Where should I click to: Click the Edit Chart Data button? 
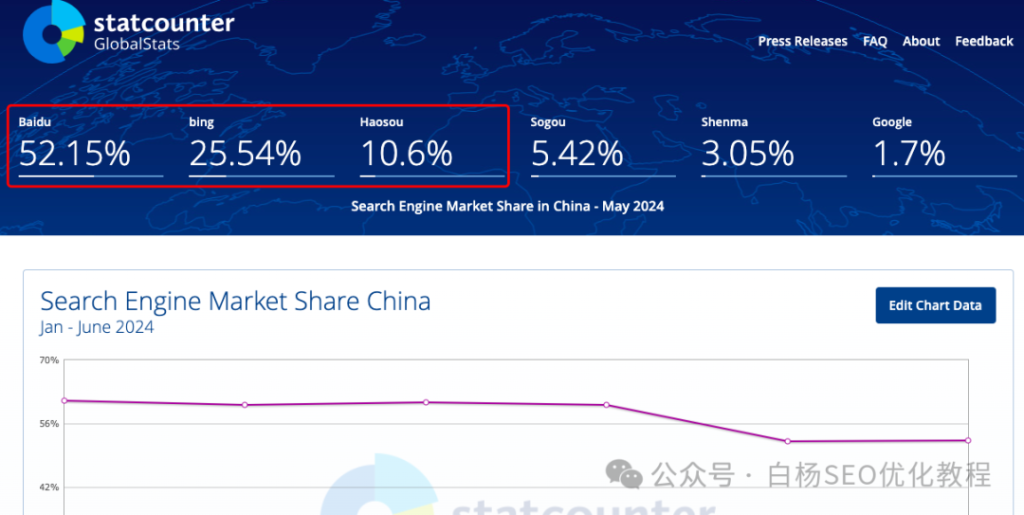point(935,305)
